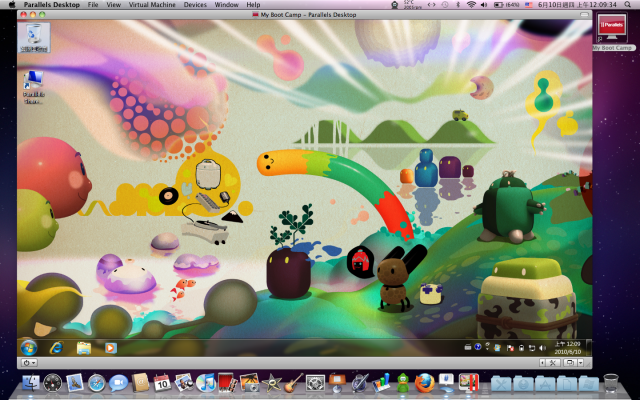Select the Parallels Shared Folders desktop shortcut
Image resolution: width=640 pixels, height=400 pixels.
(x=33, y=87)
